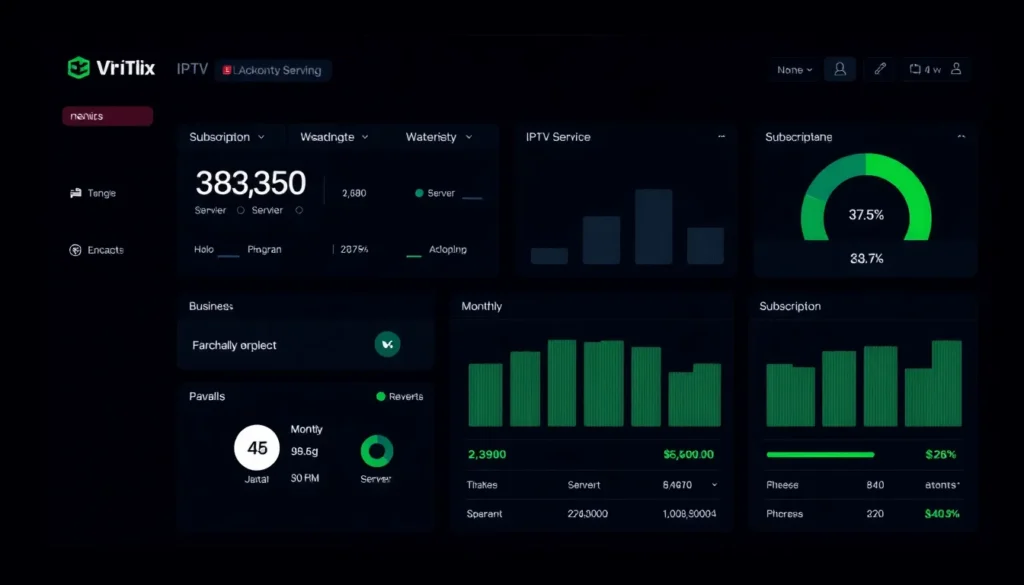This screenshot has height=585, width=1024.
Task: Click the person icon at far right of header
Action: point(956,69)
